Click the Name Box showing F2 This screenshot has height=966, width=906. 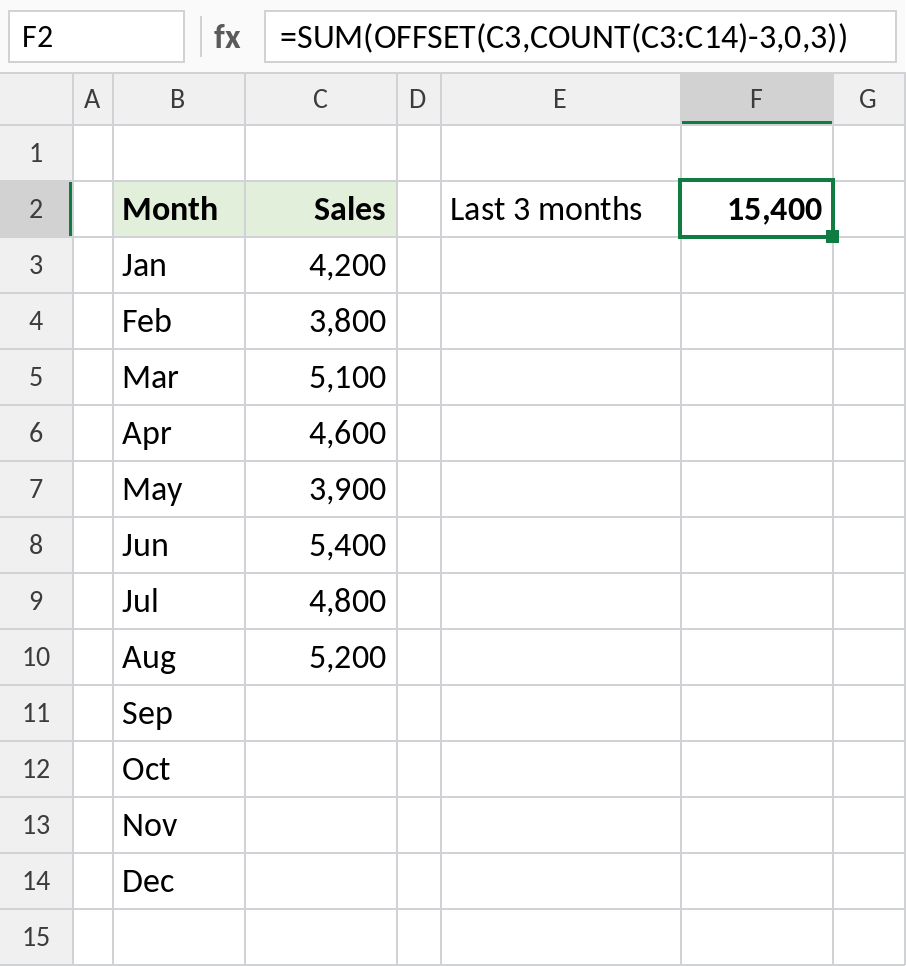96,37
